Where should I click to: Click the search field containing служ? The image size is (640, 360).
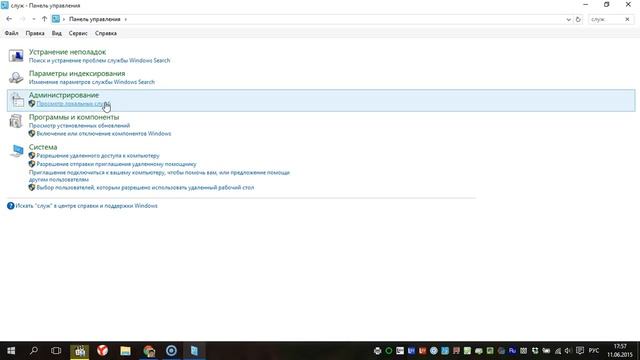click(606, 19)
